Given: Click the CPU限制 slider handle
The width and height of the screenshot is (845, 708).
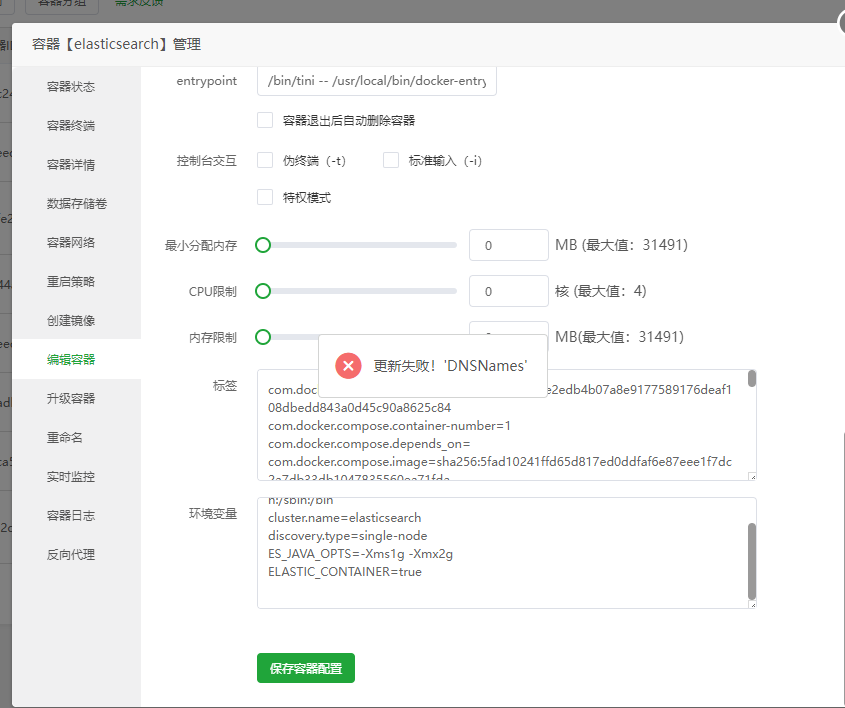Looking at the screenshot, I should coord(263,291).
